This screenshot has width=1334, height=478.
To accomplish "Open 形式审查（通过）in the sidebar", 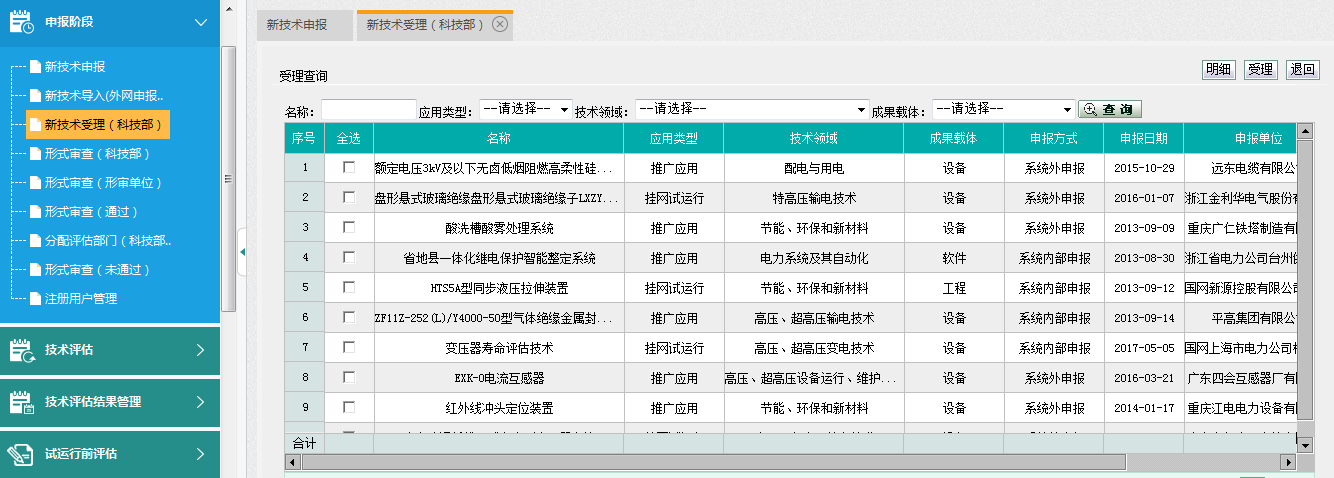I will (91, 212).
